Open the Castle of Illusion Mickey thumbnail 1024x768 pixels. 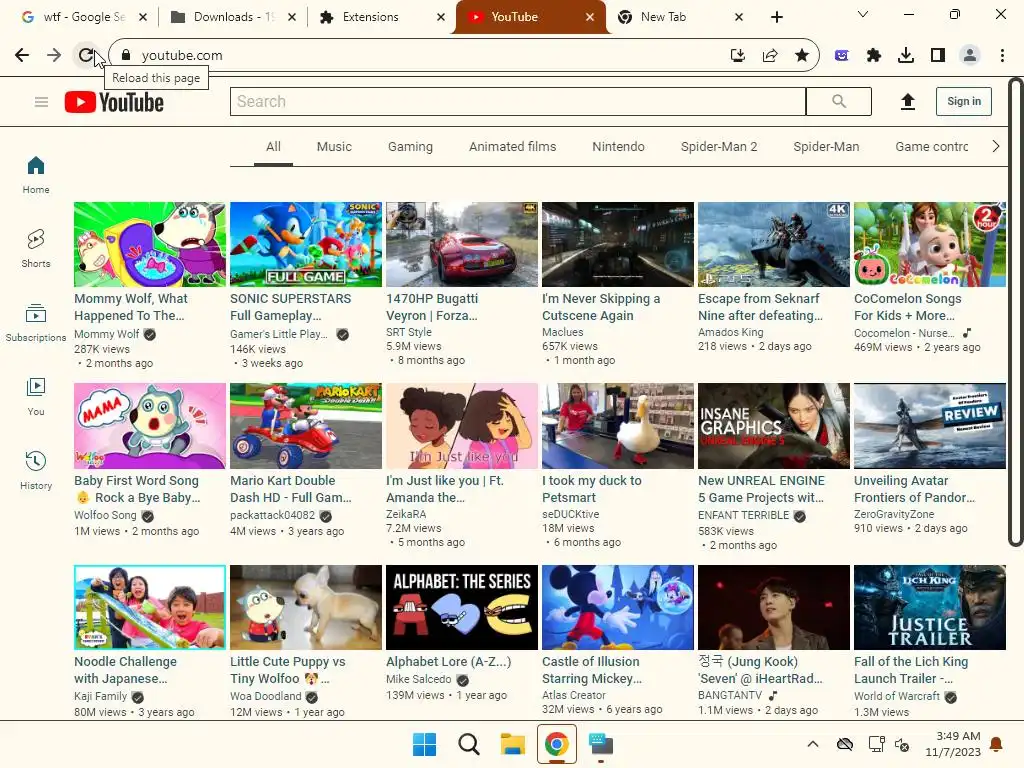(x=618, y=607)
